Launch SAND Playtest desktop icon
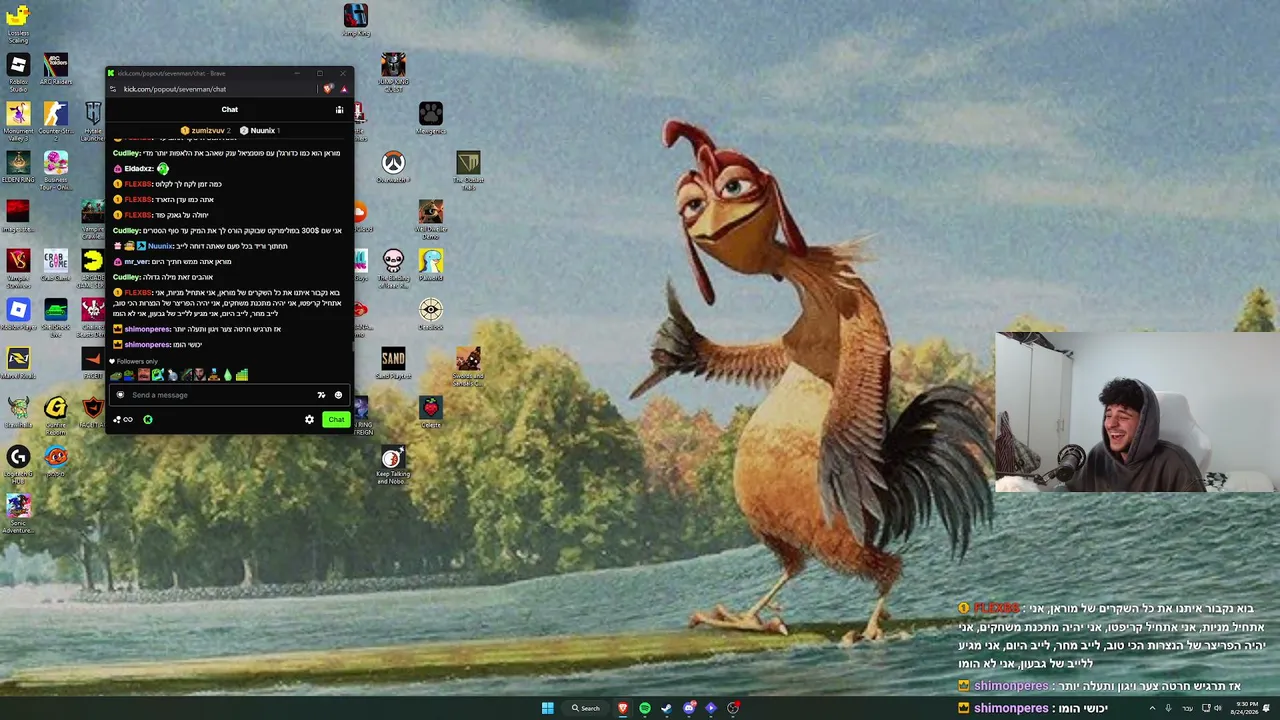 393,364
